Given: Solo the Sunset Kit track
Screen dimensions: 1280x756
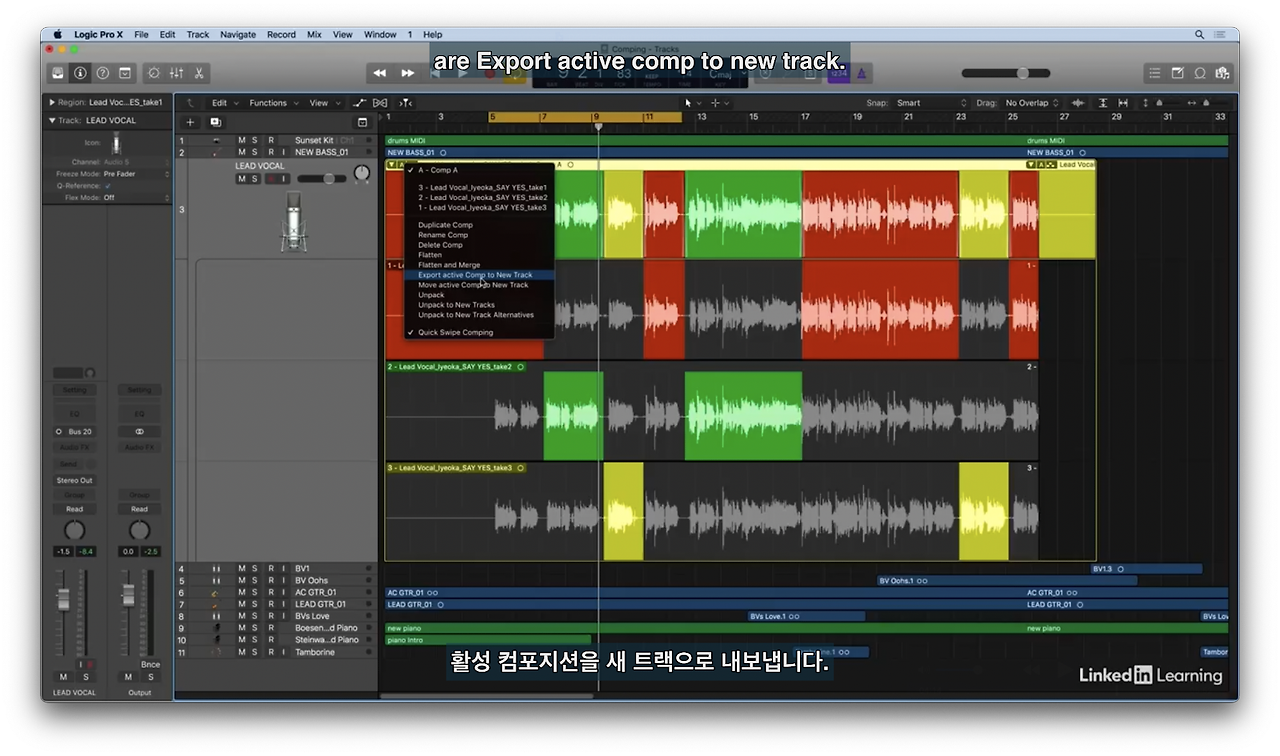Looking at the screenshot, I should click(x=255, y=141).
